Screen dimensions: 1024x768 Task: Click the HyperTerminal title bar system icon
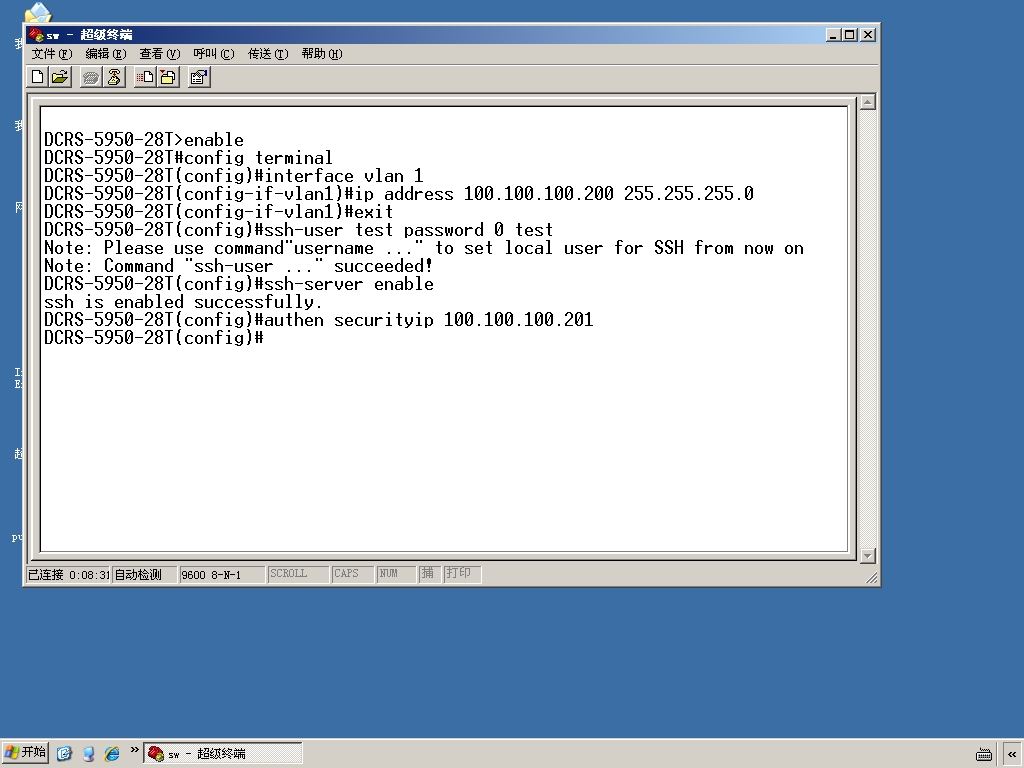point(35,35)
